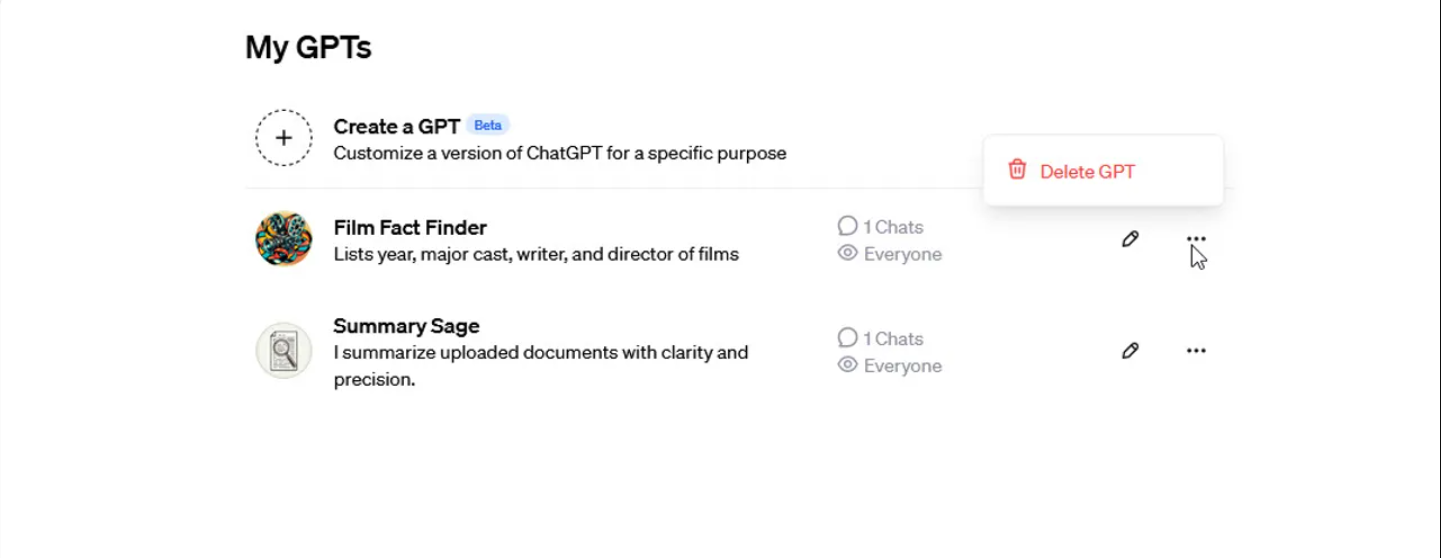Click the Summary Sage magnifier avatar
The height and width of the screenshot is (558, 1441).
(x=284, y=350)
